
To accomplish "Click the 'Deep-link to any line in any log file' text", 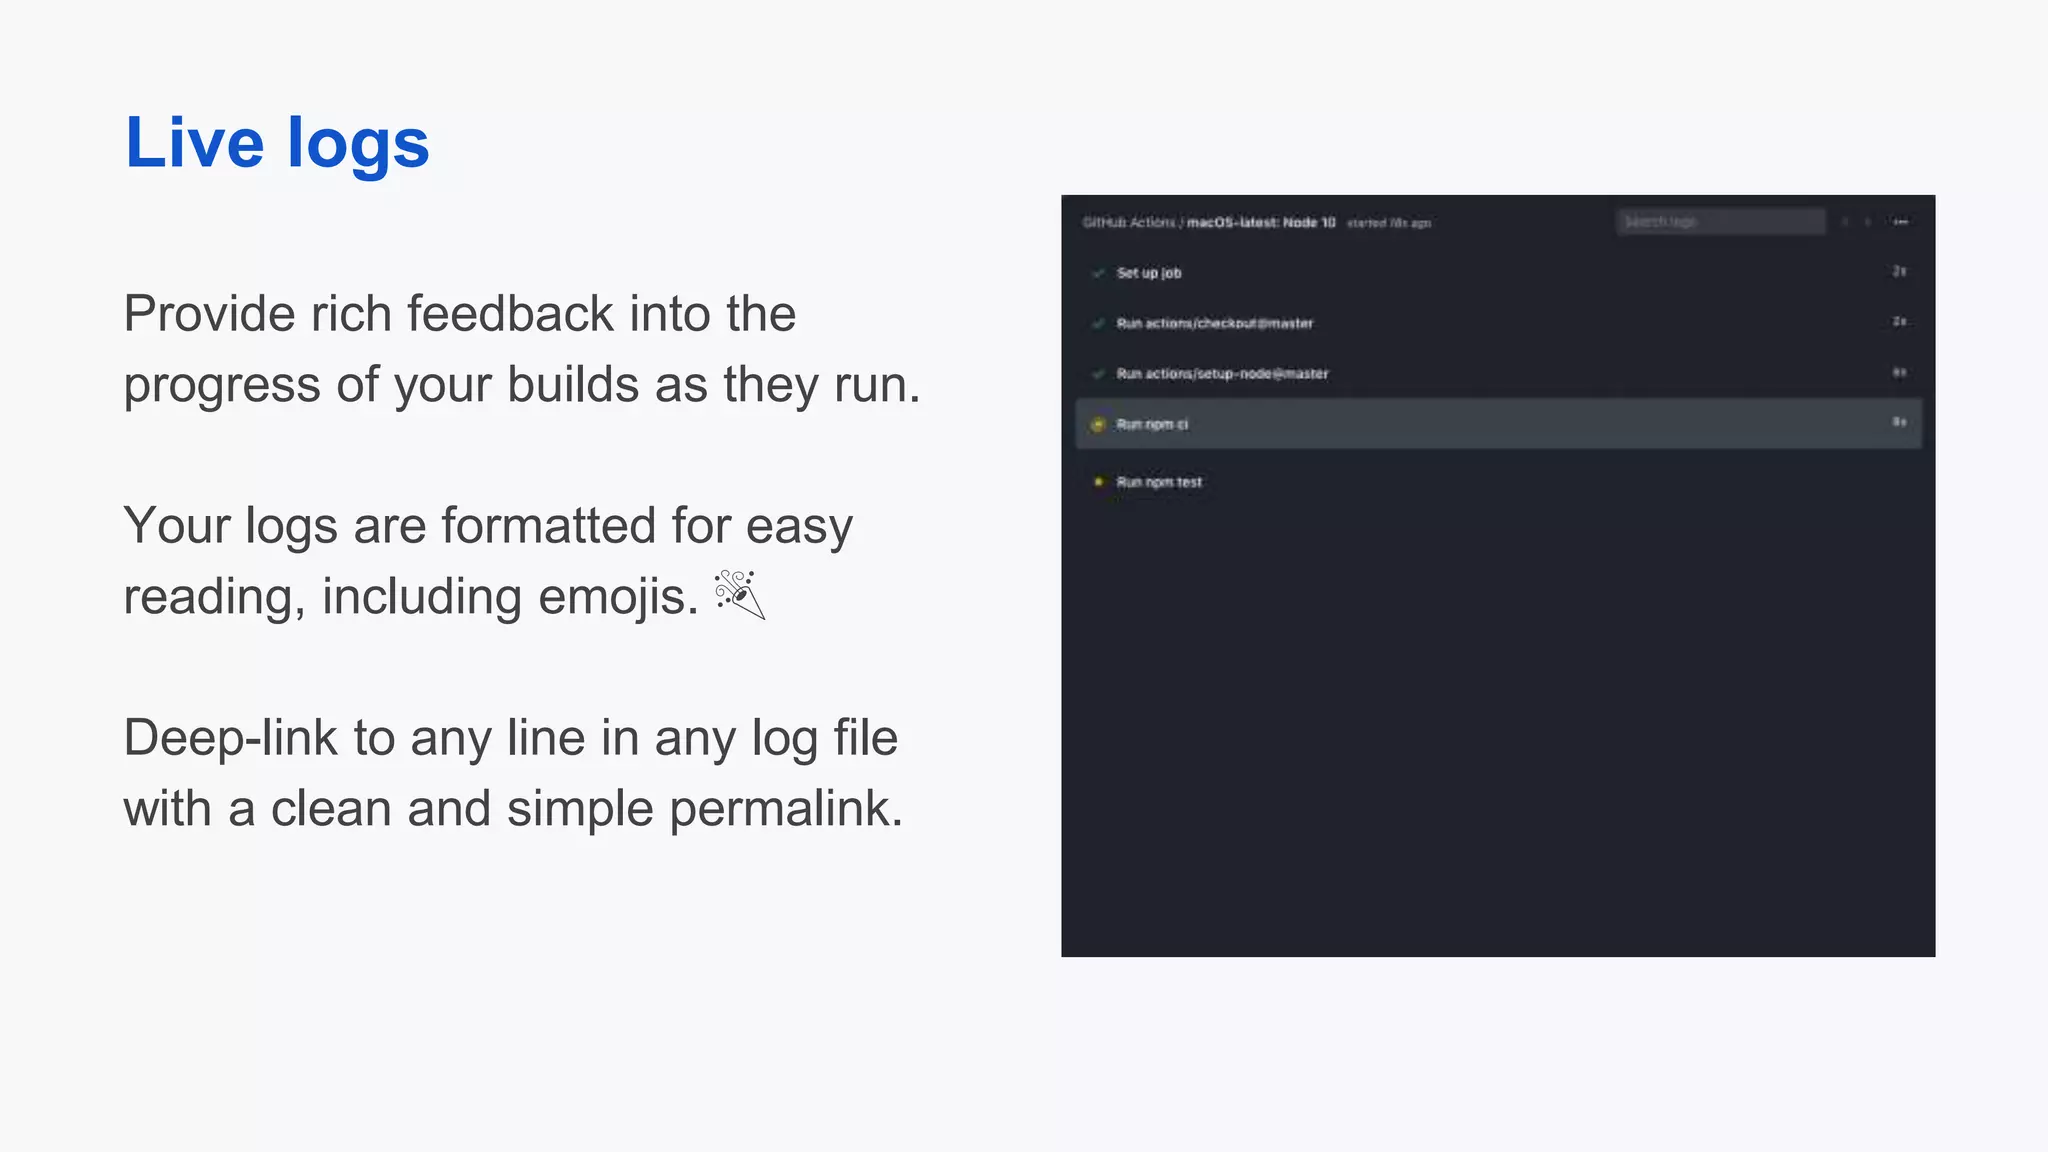I will (511, 738).
